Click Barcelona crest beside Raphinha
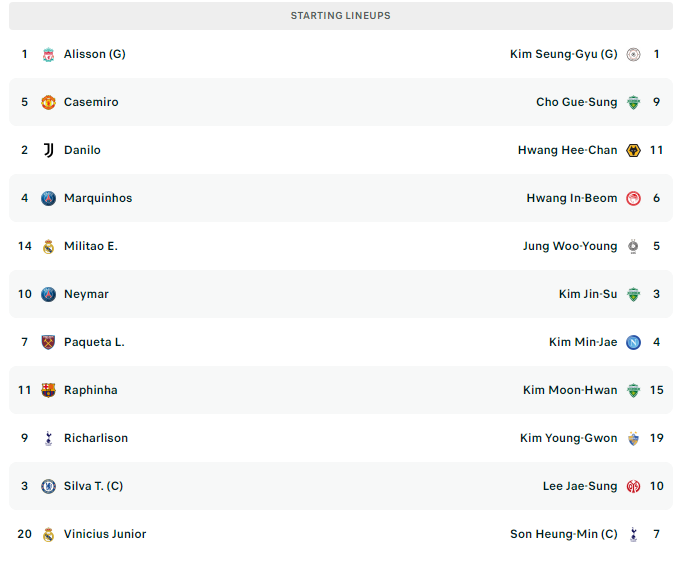This screenshot has width=682, height=573. pos(48,390)
